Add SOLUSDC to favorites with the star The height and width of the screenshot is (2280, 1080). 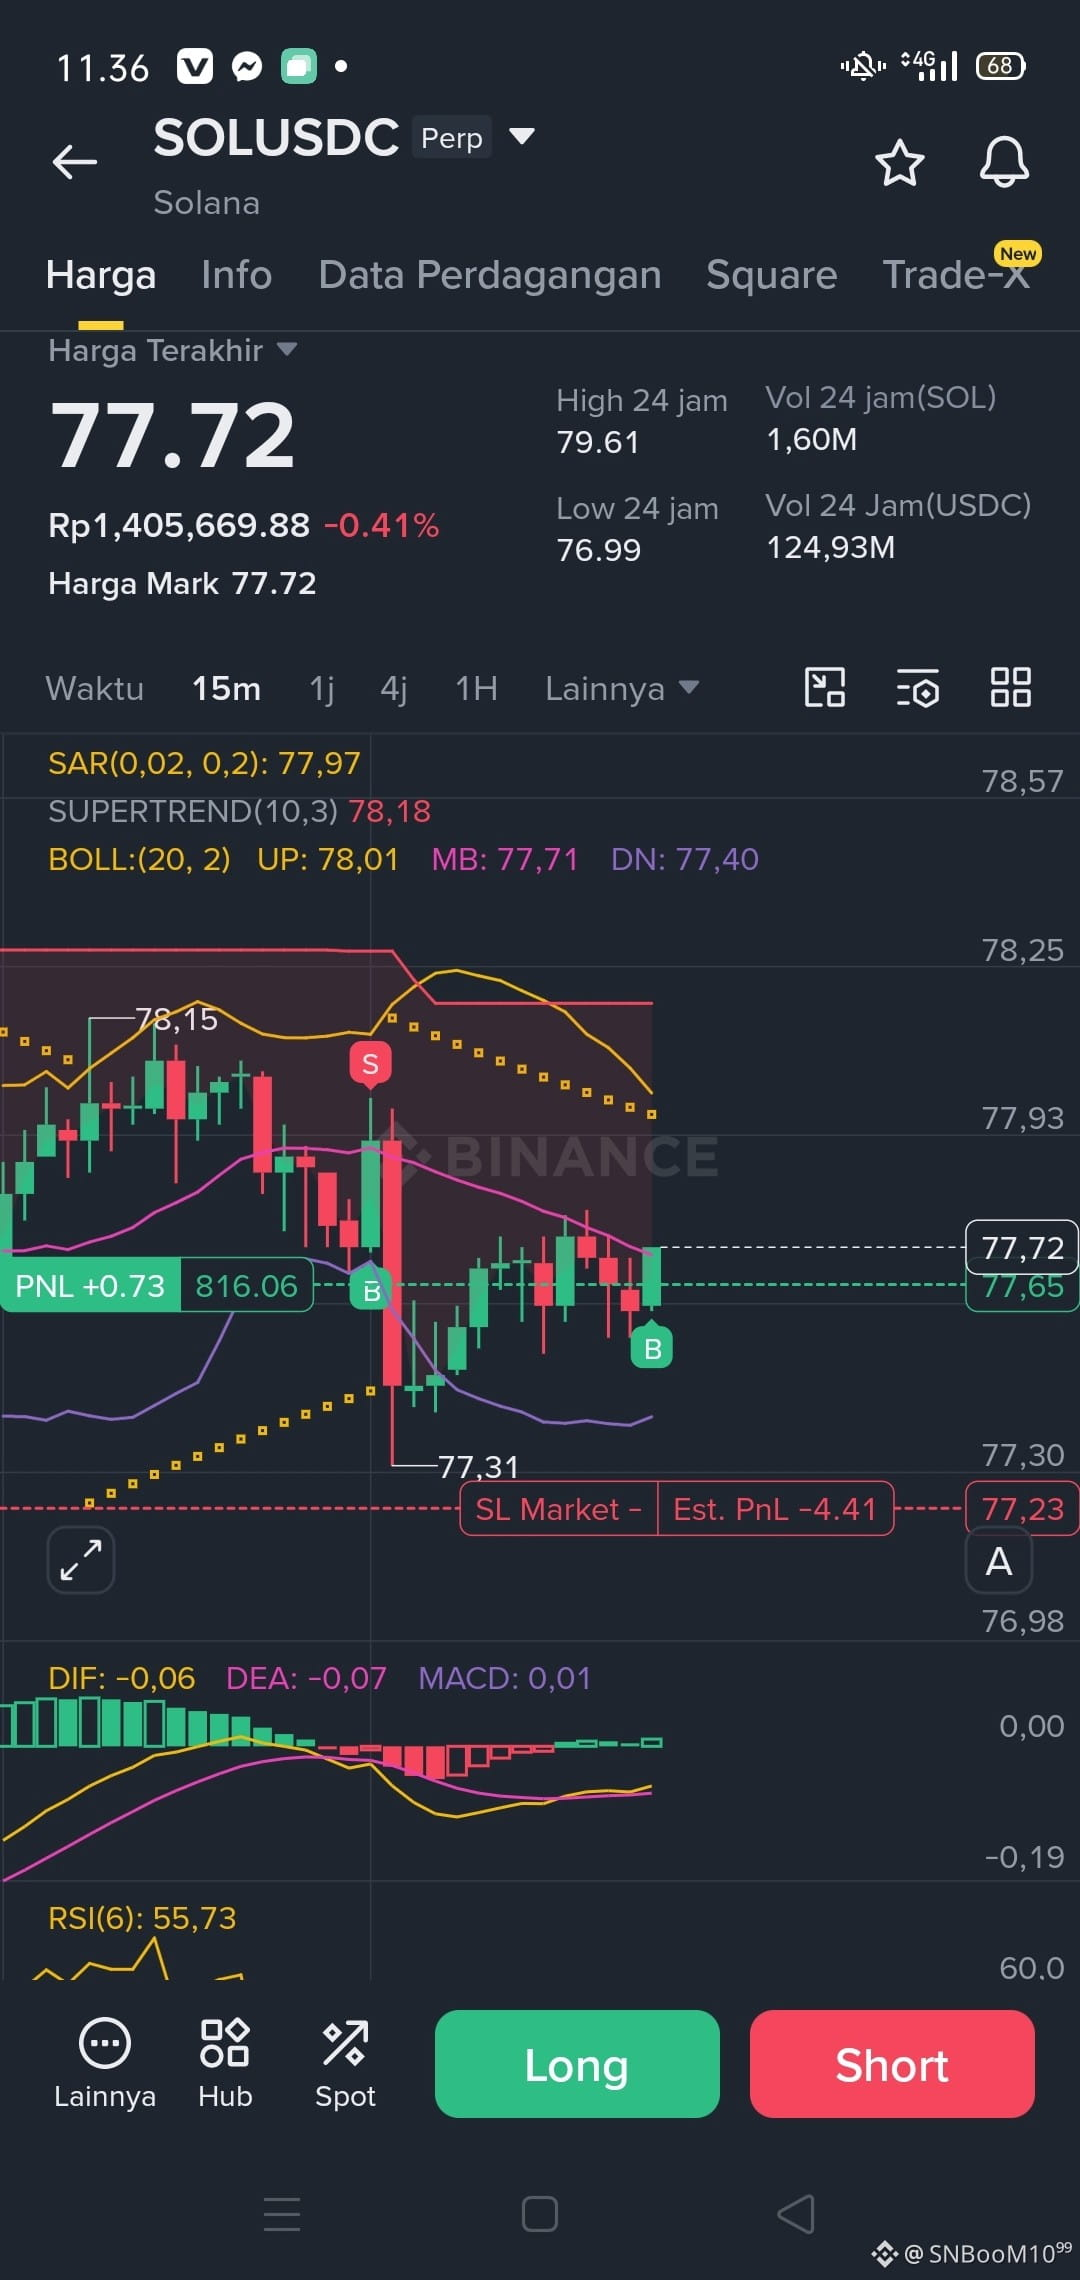(899, 162)
